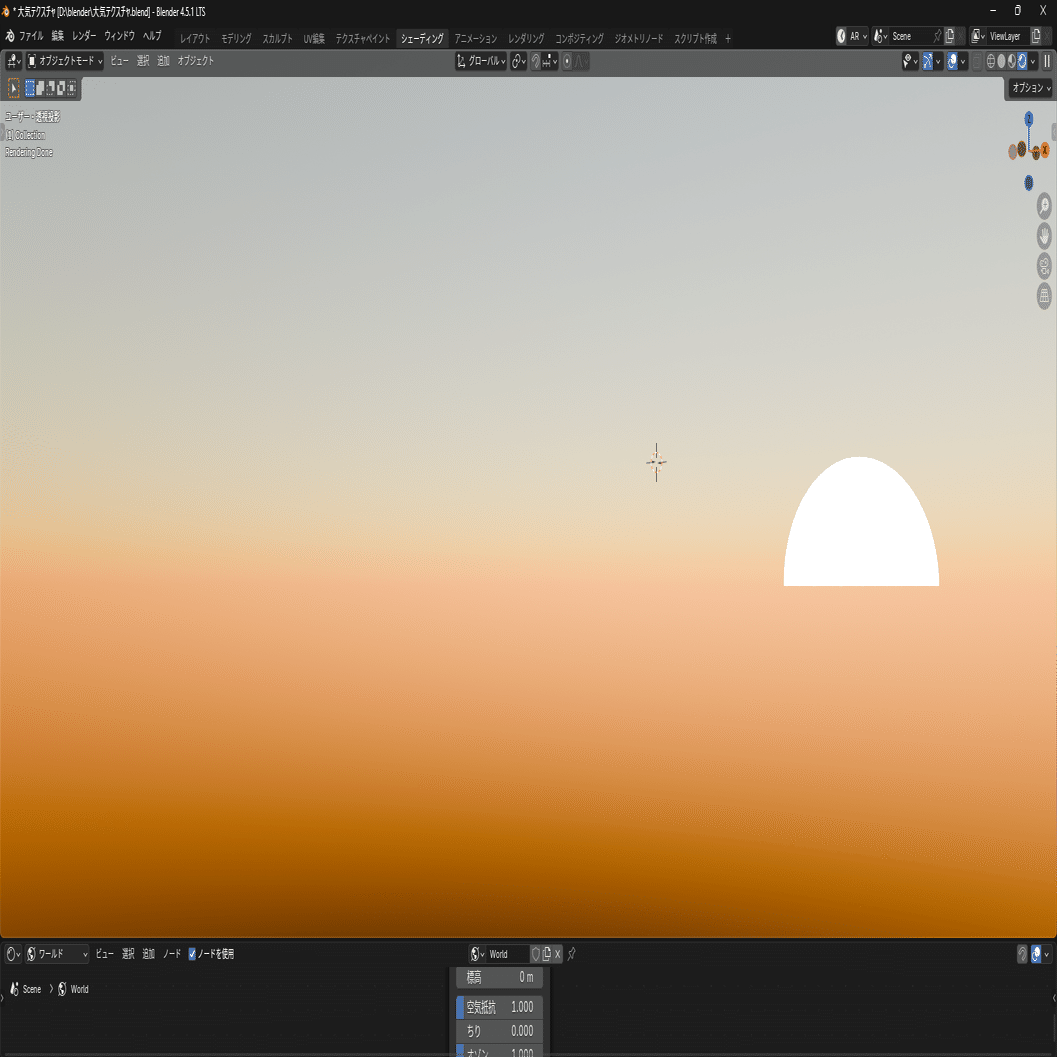Switch orthographic perspective grid icon
Screen dimensions: 1057x1057
(1044, 296)
